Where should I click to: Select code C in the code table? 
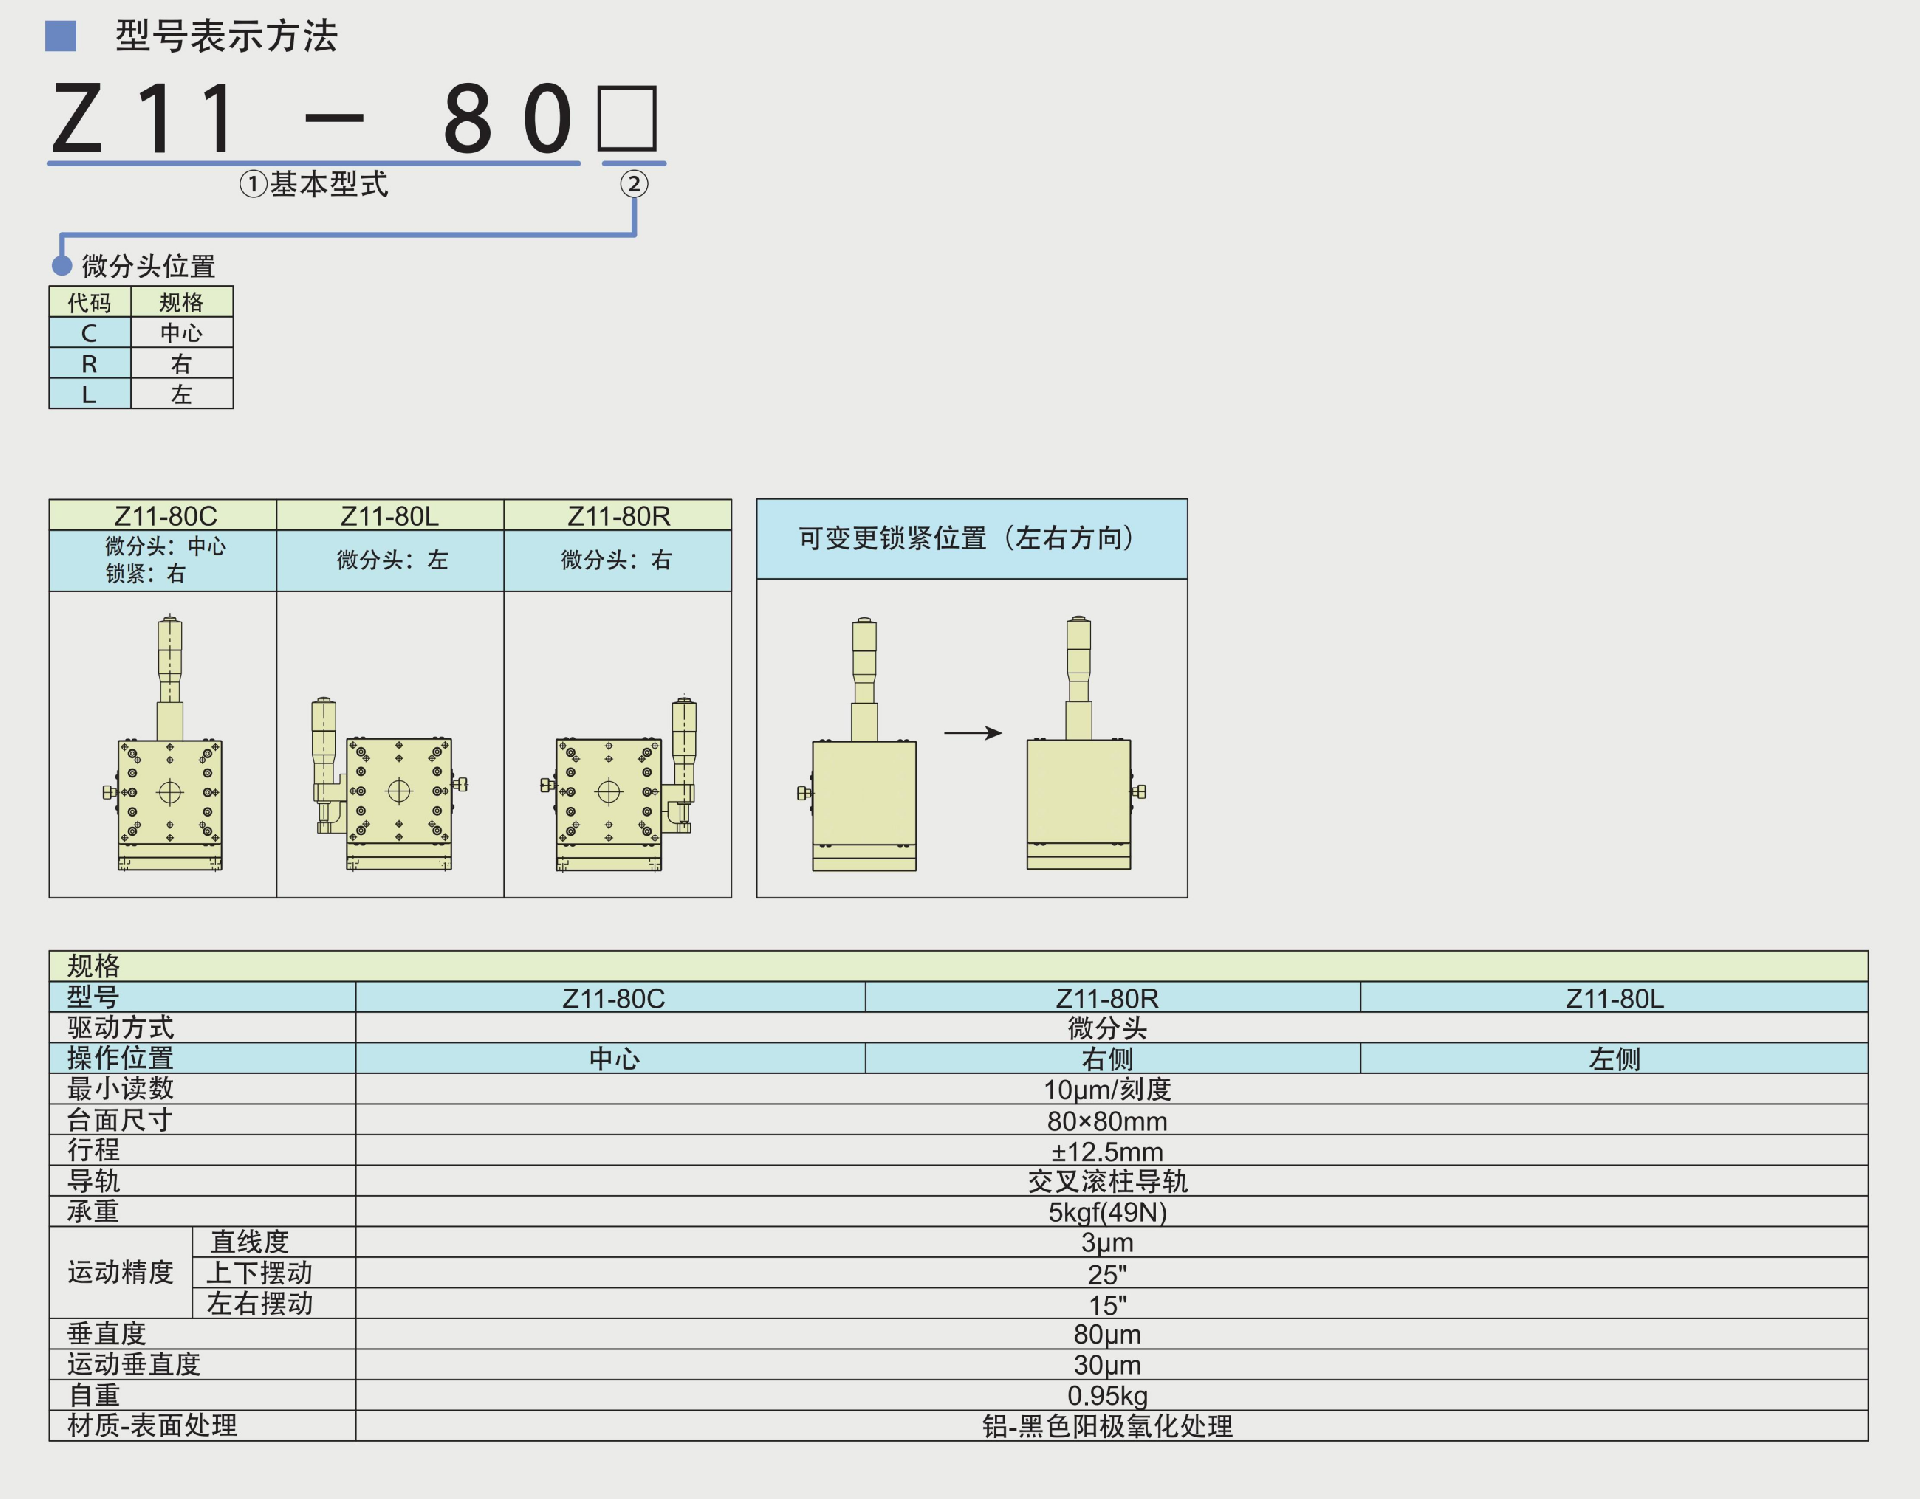89,333
